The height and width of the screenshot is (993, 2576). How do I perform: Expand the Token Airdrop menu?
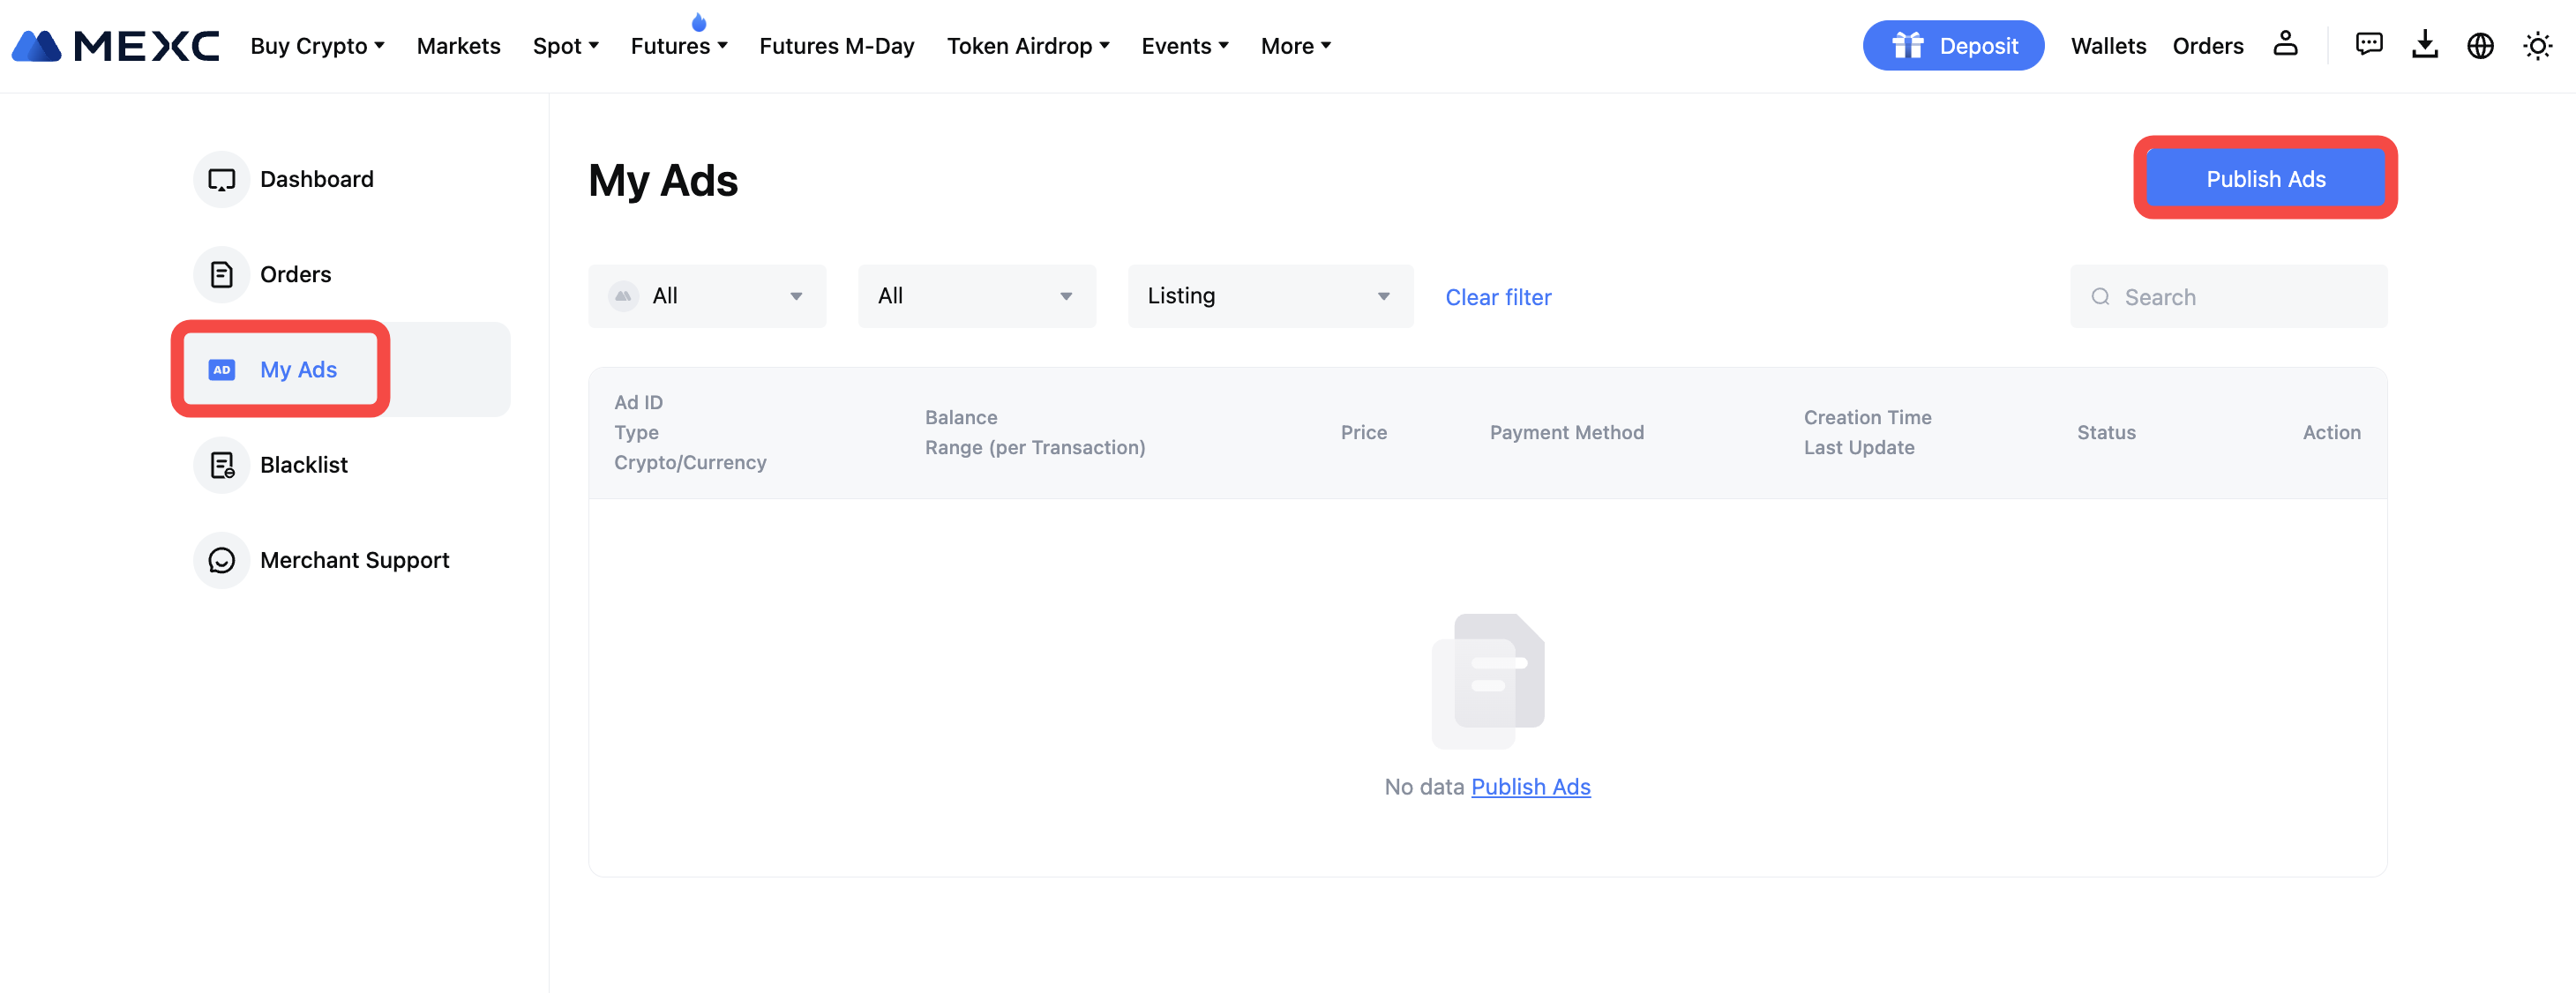point(1028,46)
